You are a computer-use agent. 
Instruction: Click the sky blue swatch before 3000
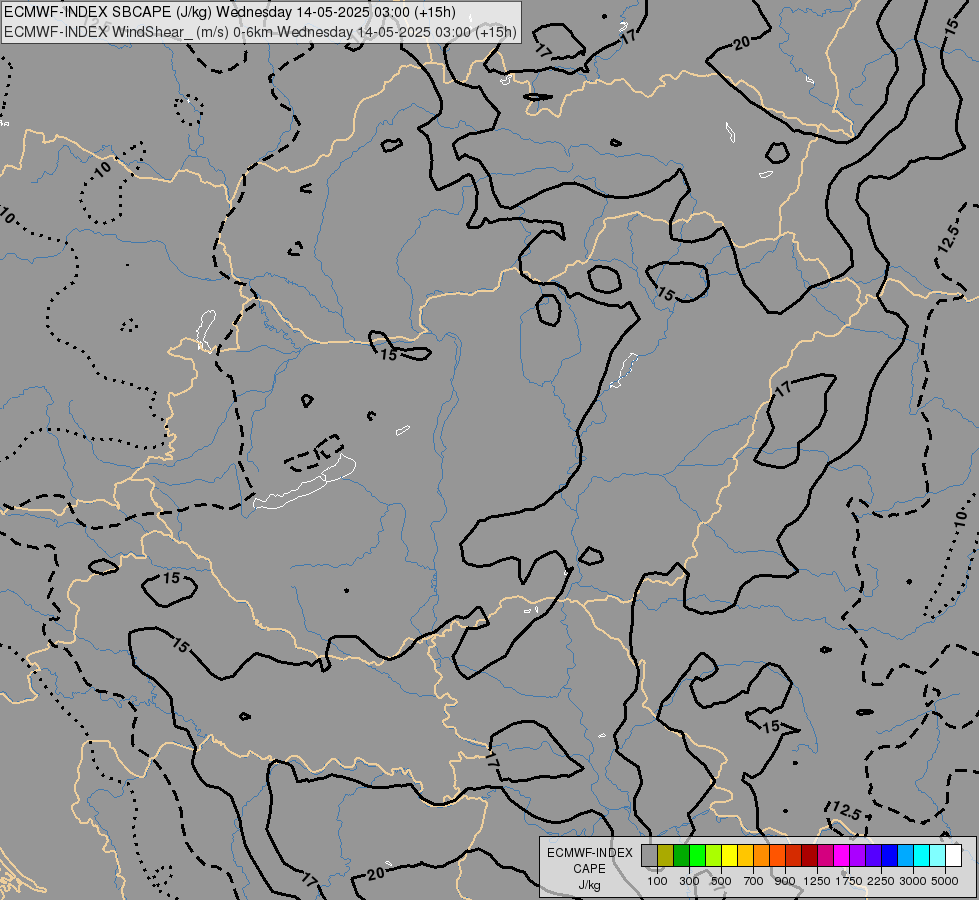905,855
